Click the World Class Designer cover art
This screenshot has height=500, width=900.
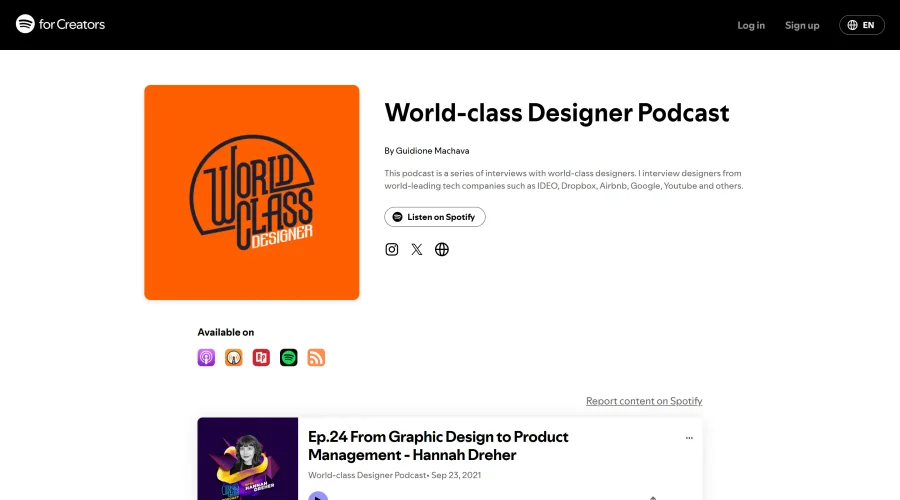[251, 192]
